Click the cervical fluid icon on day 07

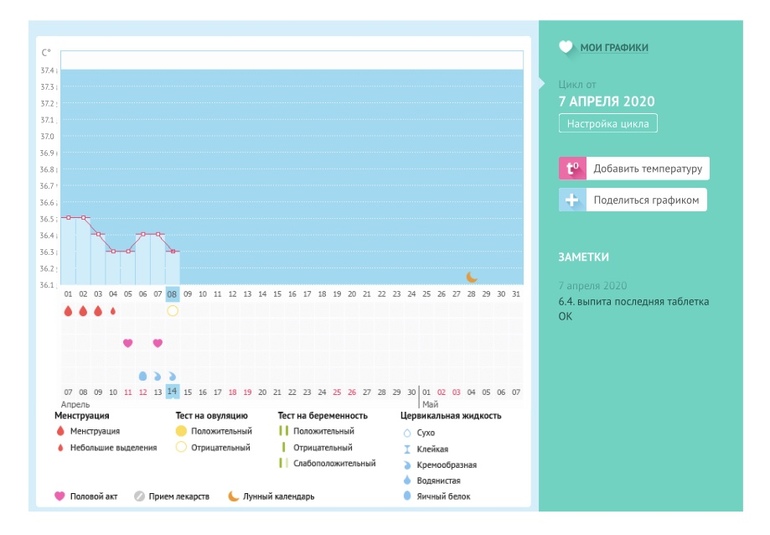point(158,375)
